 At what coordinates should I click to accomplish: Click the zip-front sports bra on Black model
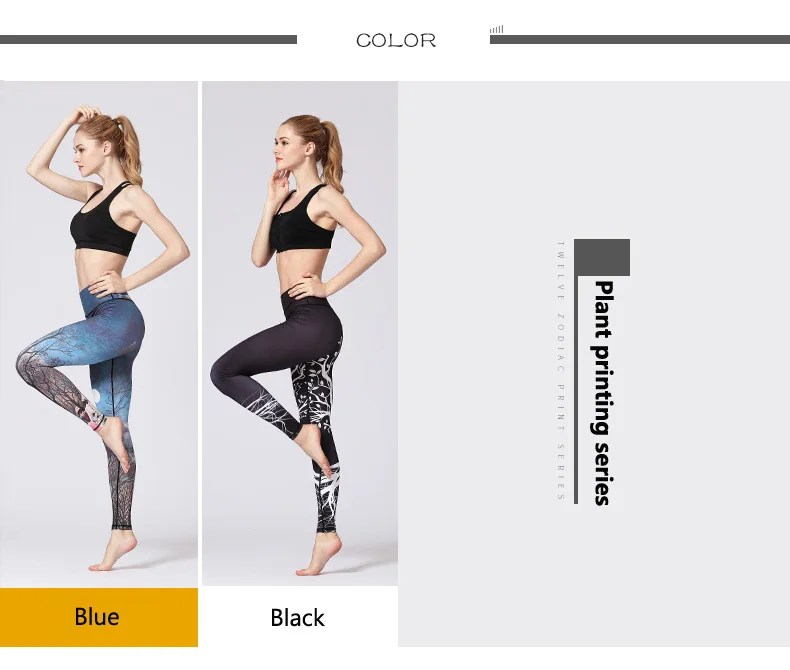click(x=303, y=223)
